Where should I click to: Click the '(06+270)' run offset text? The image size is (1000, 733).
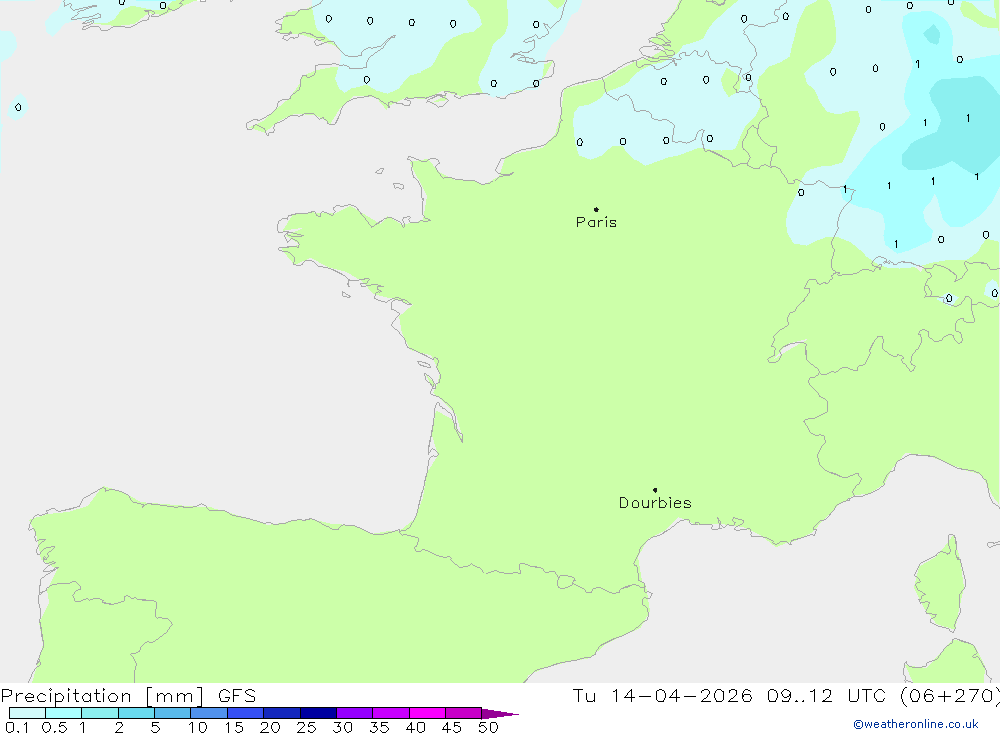[950, 696]
